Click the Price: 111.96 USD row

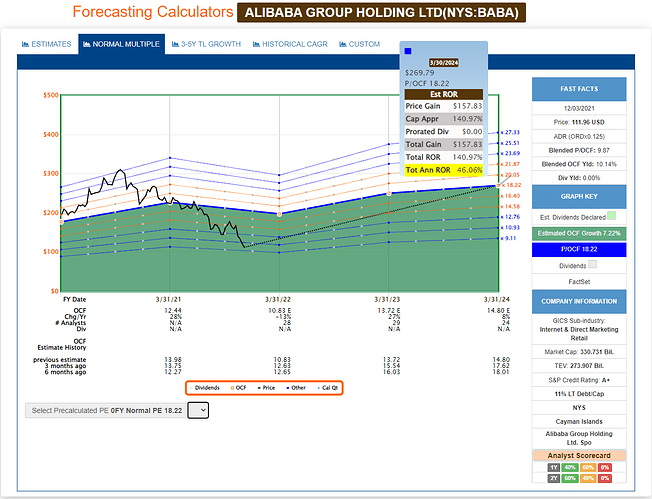pos(579,122)
